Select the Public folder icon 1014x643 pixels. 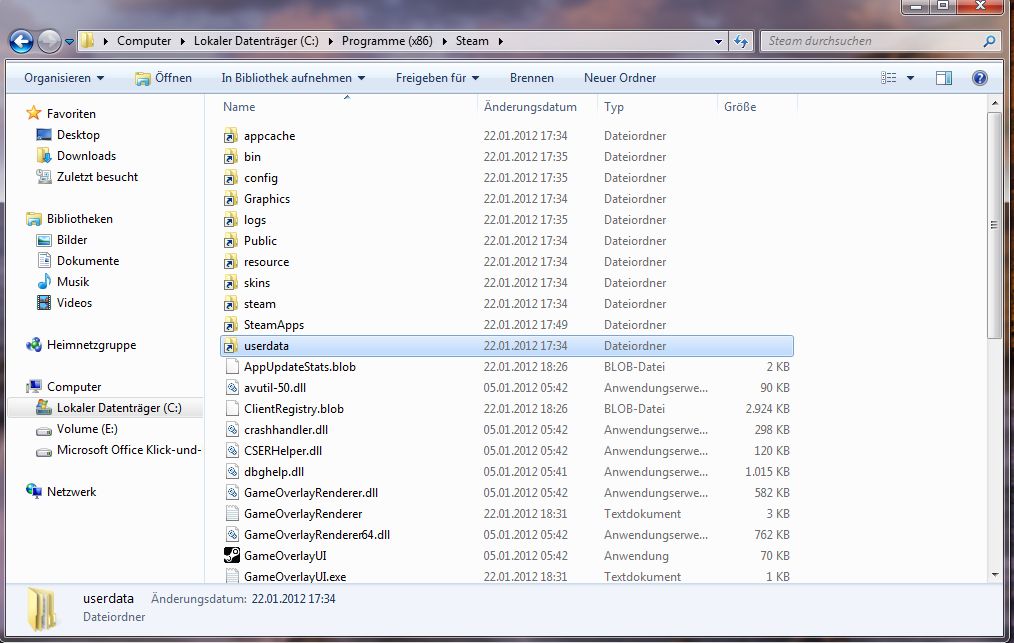point(231,241)
